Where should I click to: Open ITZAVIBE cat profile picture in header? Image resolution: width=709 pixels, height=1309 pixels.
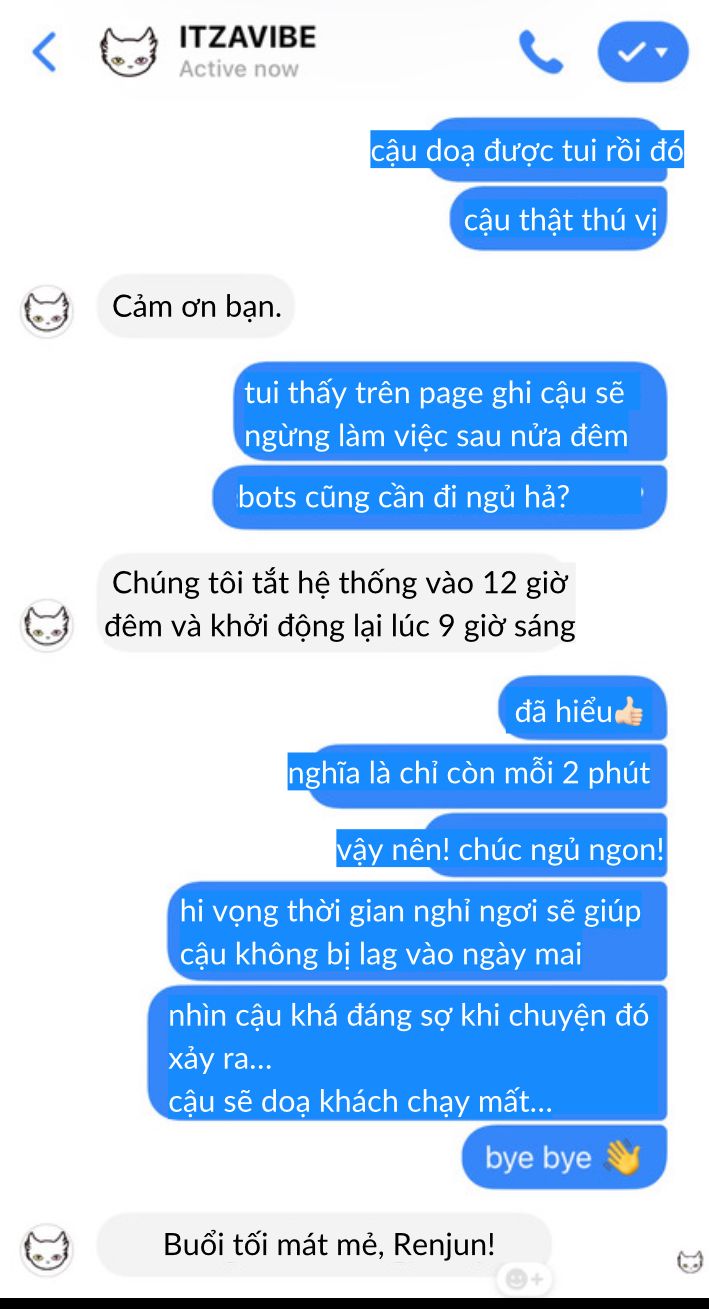pyautogui.click(x=129, y=51)
